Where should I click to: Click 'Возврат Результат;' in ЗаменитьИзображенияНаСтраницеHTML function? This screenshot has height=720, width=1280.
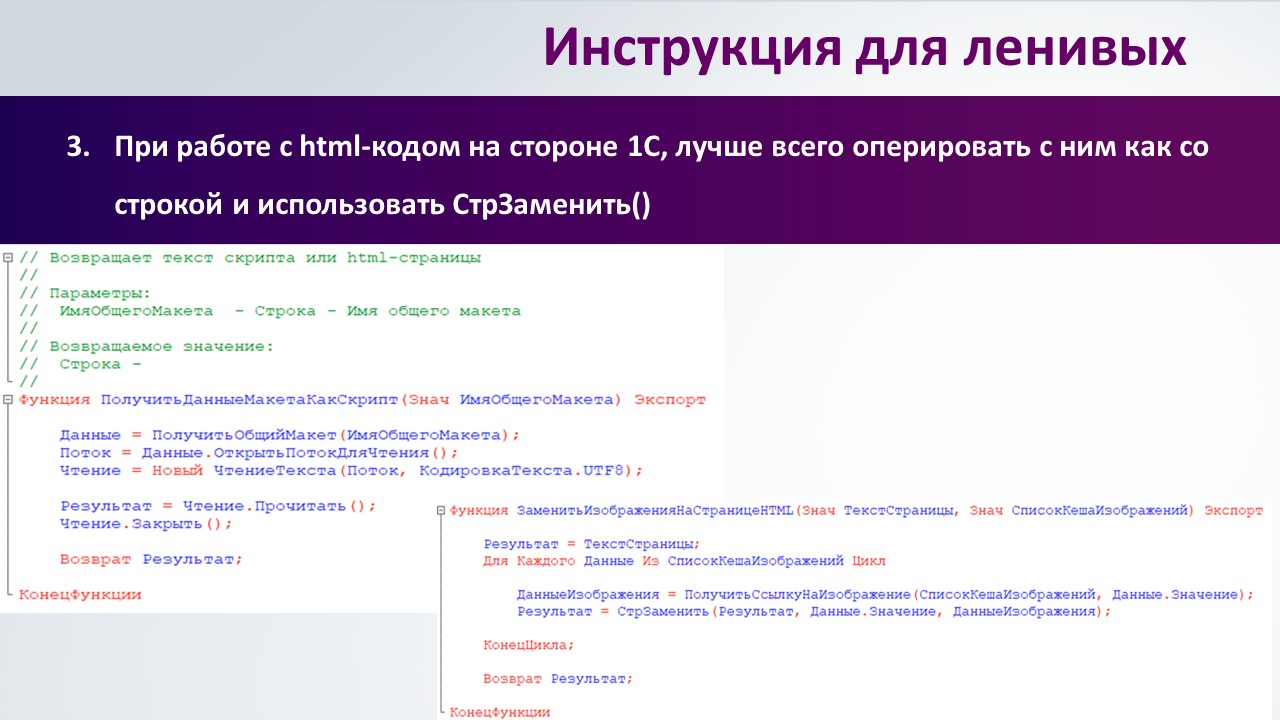(x=558, y=679)
